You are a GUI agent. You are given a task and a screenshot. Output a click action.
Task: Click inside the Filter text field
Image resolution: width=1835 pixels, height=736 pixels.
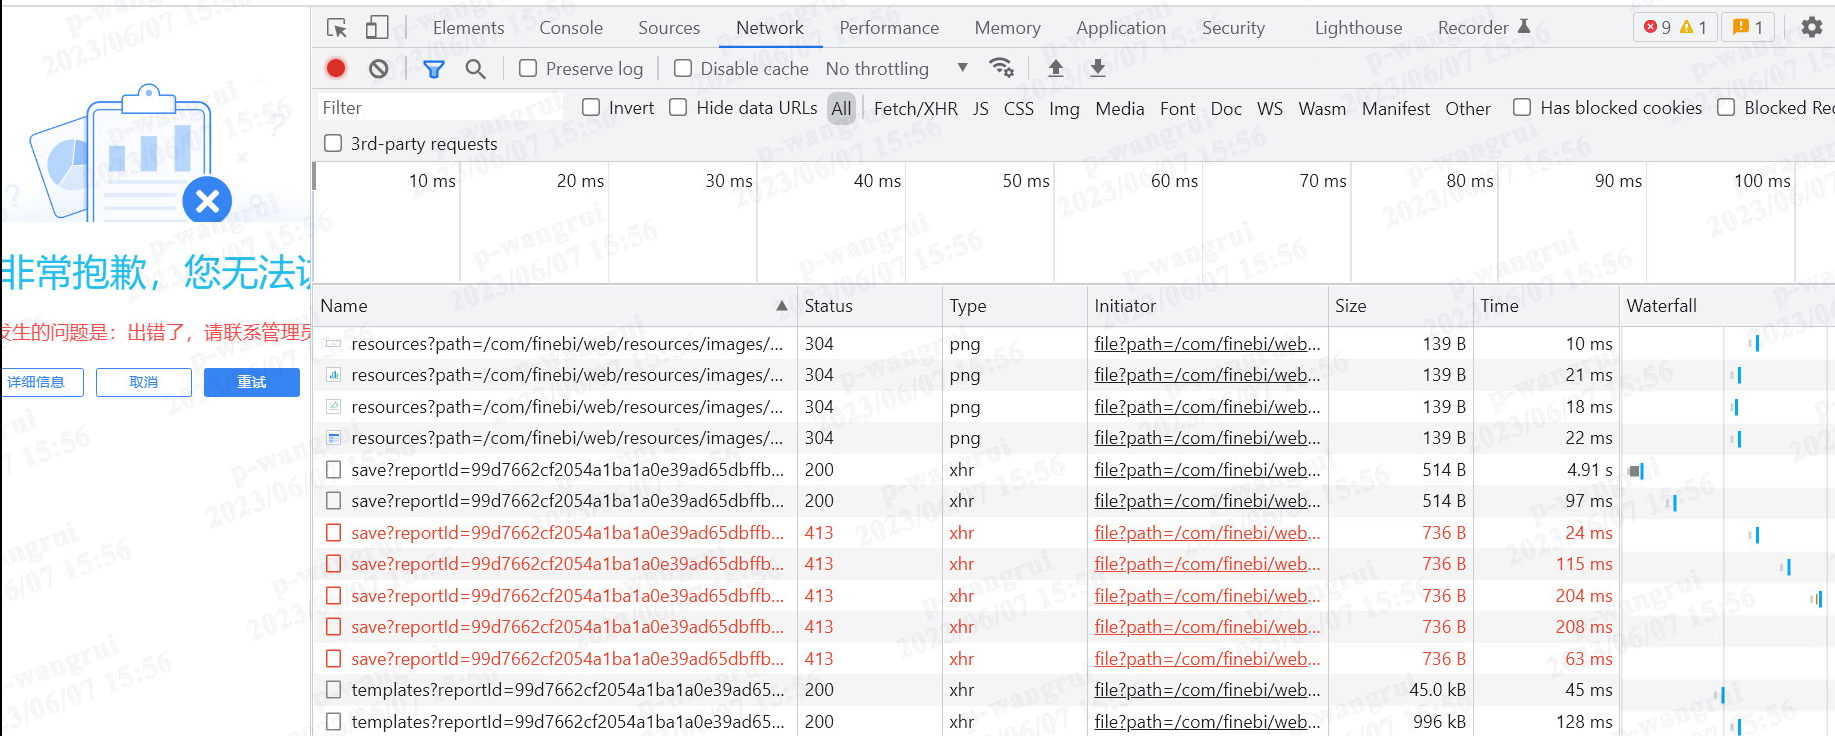coord(440,108)
